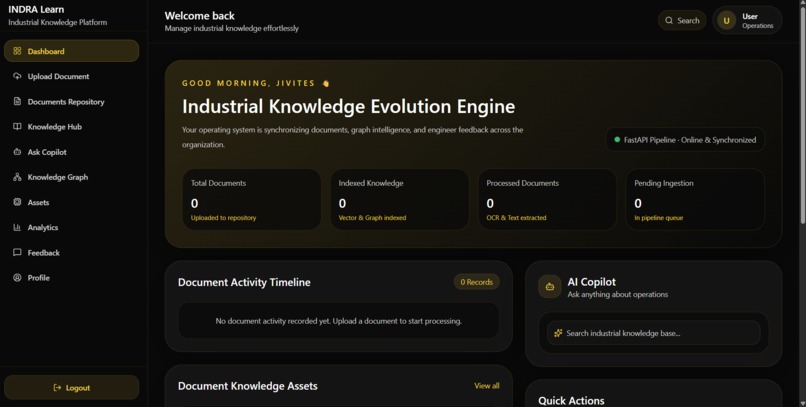Click the Document Activity Timeline heading

244,282
